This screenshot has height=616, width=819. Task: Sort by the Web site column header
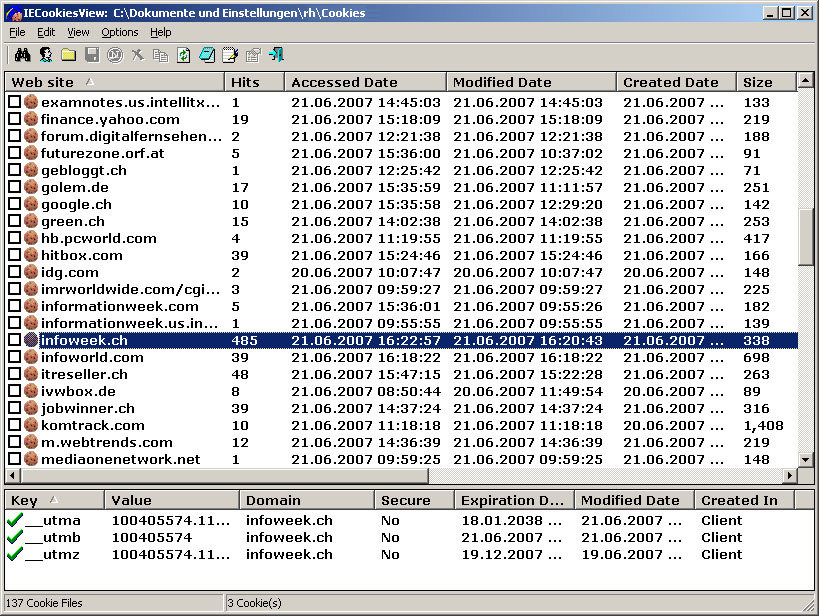(115, 82)
